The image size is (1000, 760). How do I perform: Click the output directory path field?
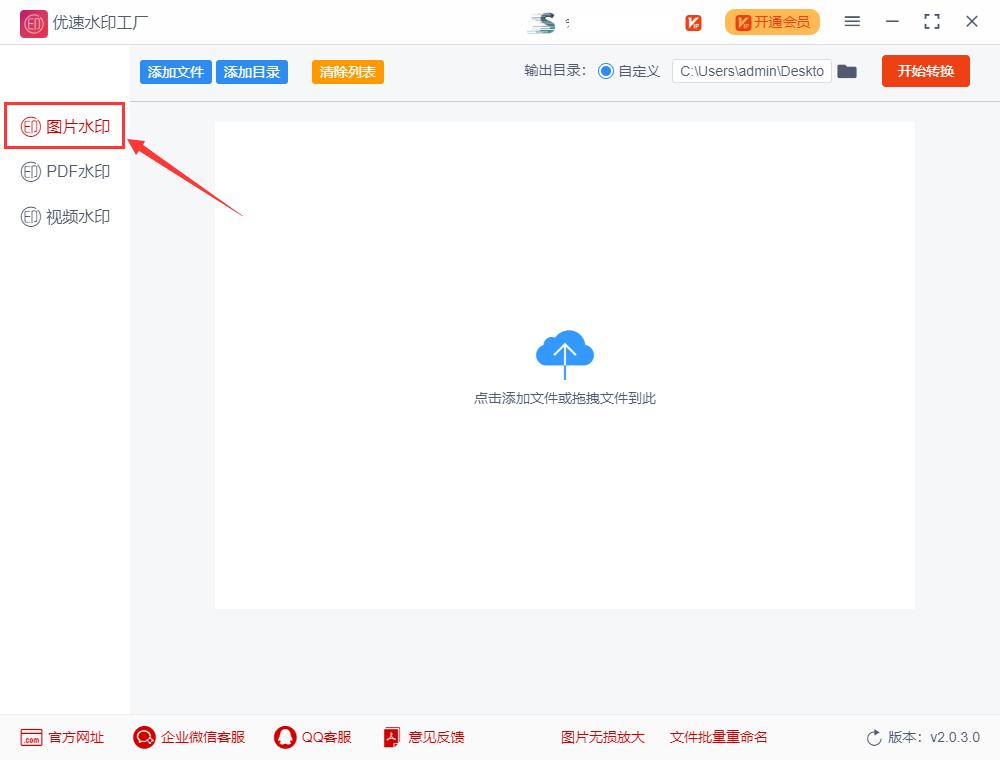click(x=752, y=71)
